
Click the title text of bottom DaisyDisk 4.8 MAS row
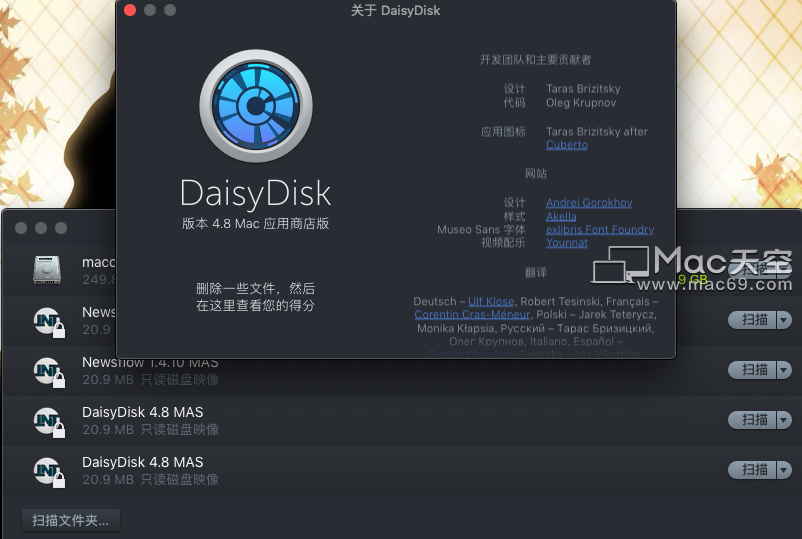click(x=143, y=462)
